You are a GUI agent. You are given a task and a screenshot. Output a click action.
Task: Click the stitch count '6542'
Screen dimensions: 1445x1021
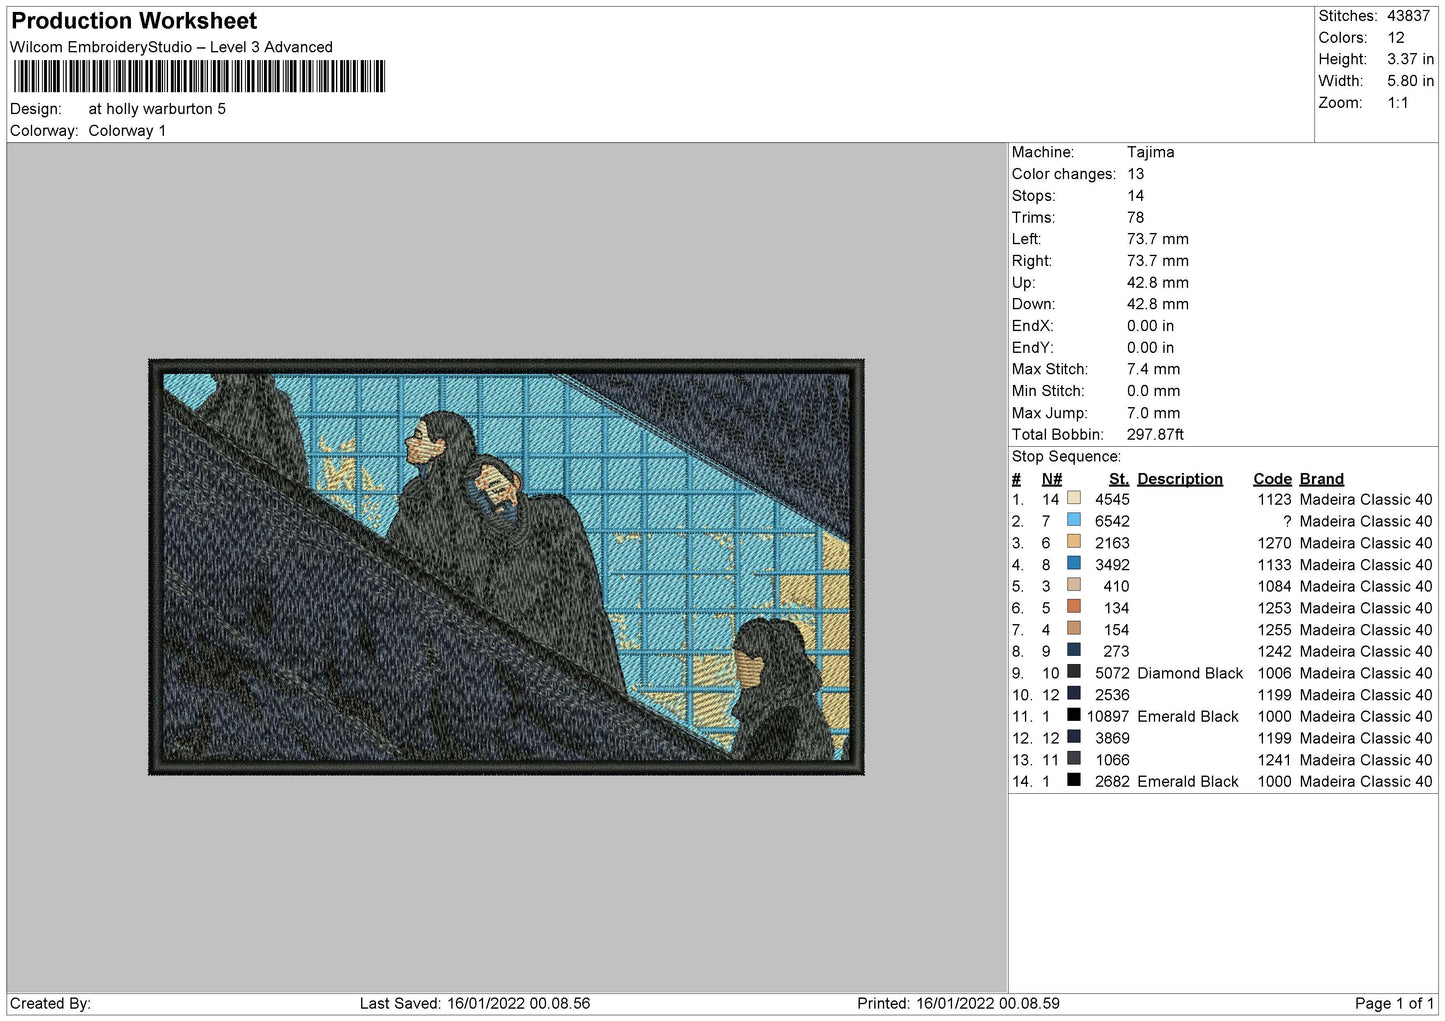tap(1112, 521)
